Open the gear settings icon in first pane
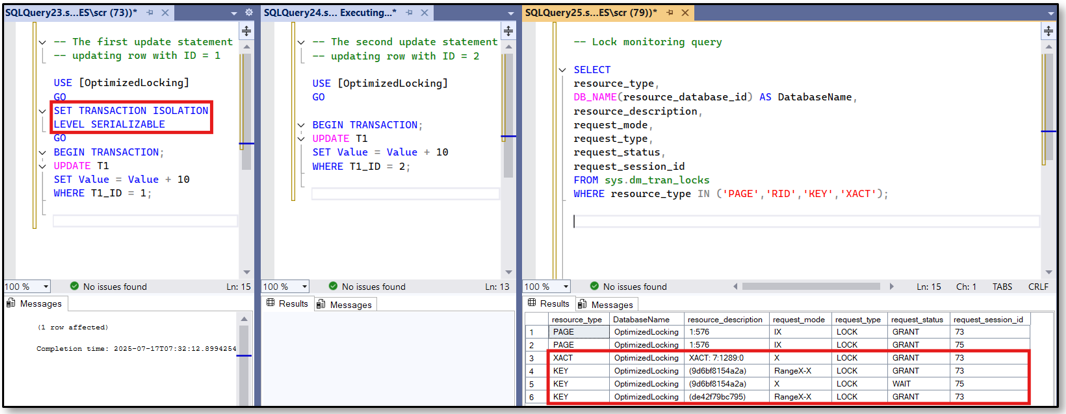1066x414 pixels. pos(248,13)
